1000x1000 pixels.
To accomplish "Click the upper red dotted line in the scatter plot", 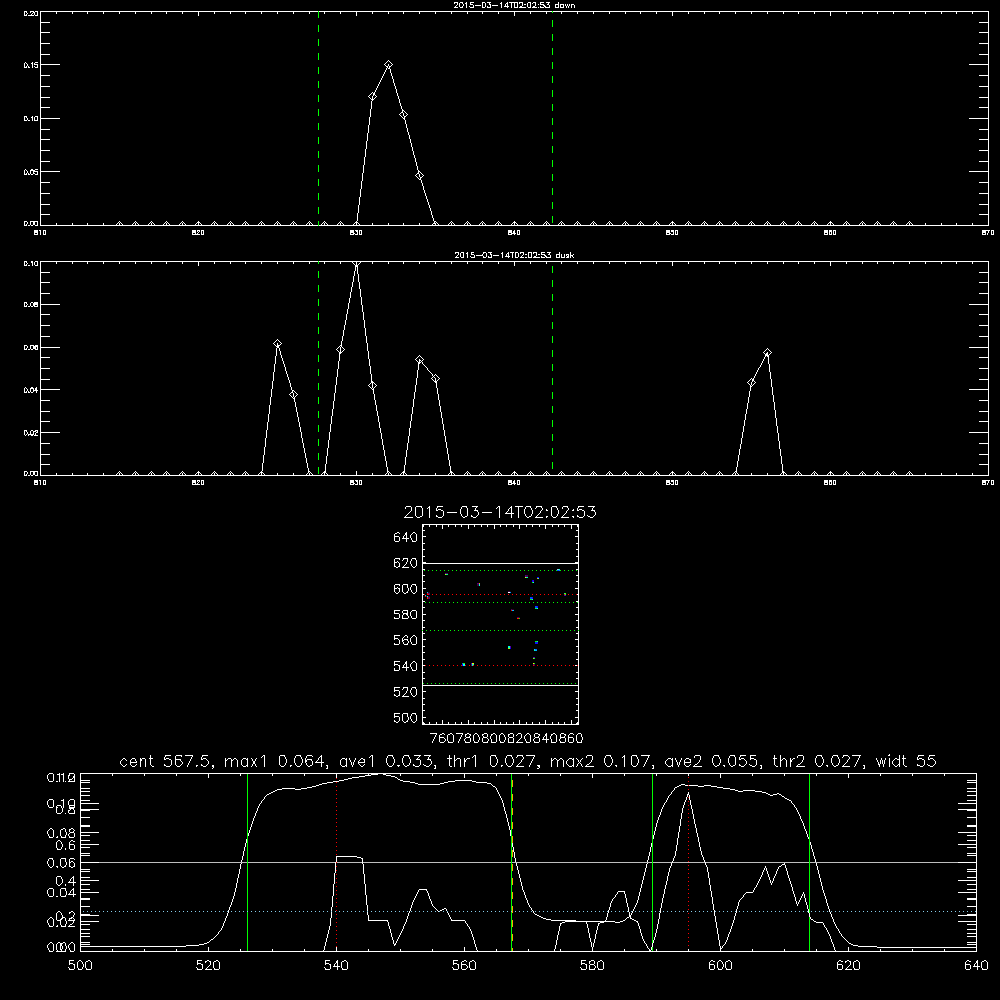I will (500, 595).
